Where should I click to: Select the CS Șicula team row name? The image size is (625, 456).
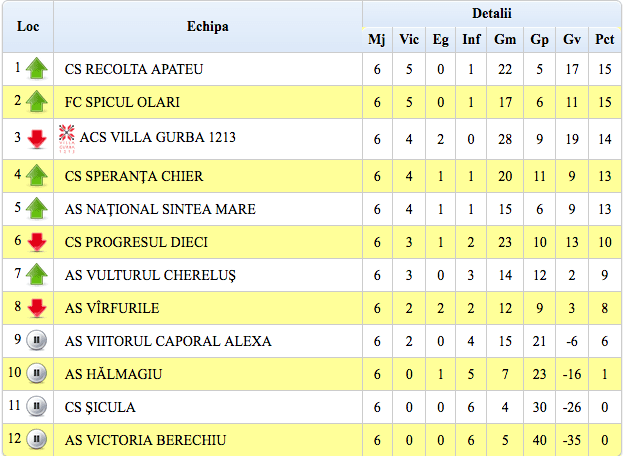pyautogui.click(x=100, y=407)
